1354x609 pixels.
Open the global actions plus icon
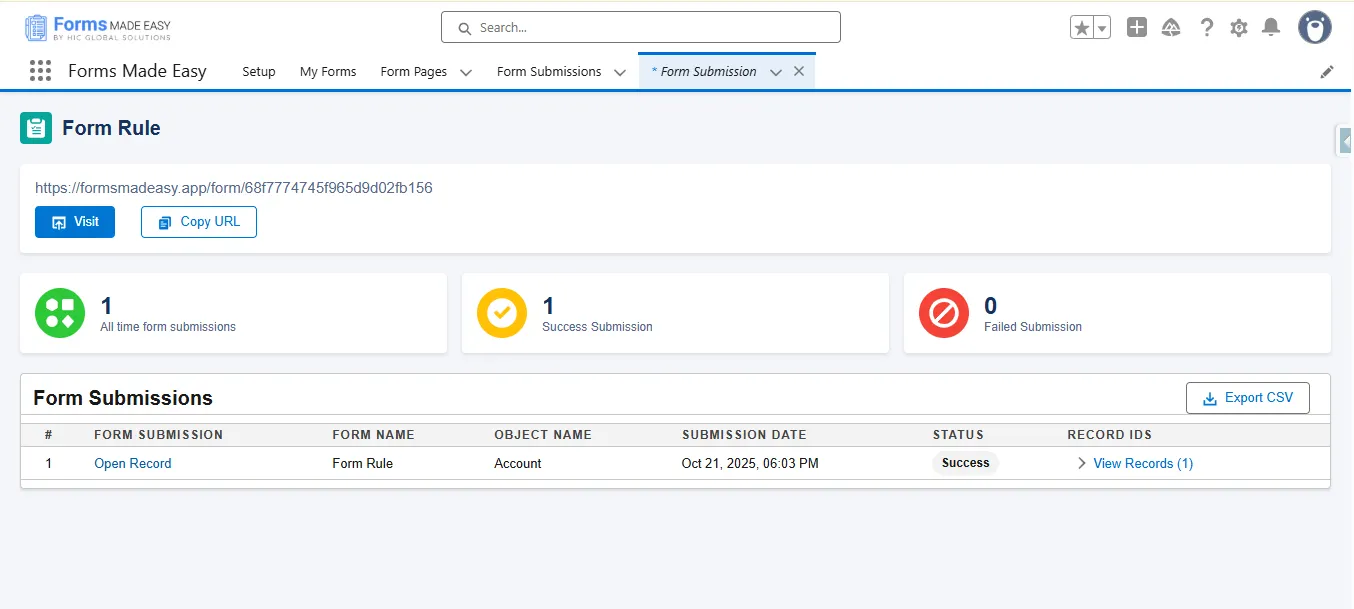[x=1136, y=28]
